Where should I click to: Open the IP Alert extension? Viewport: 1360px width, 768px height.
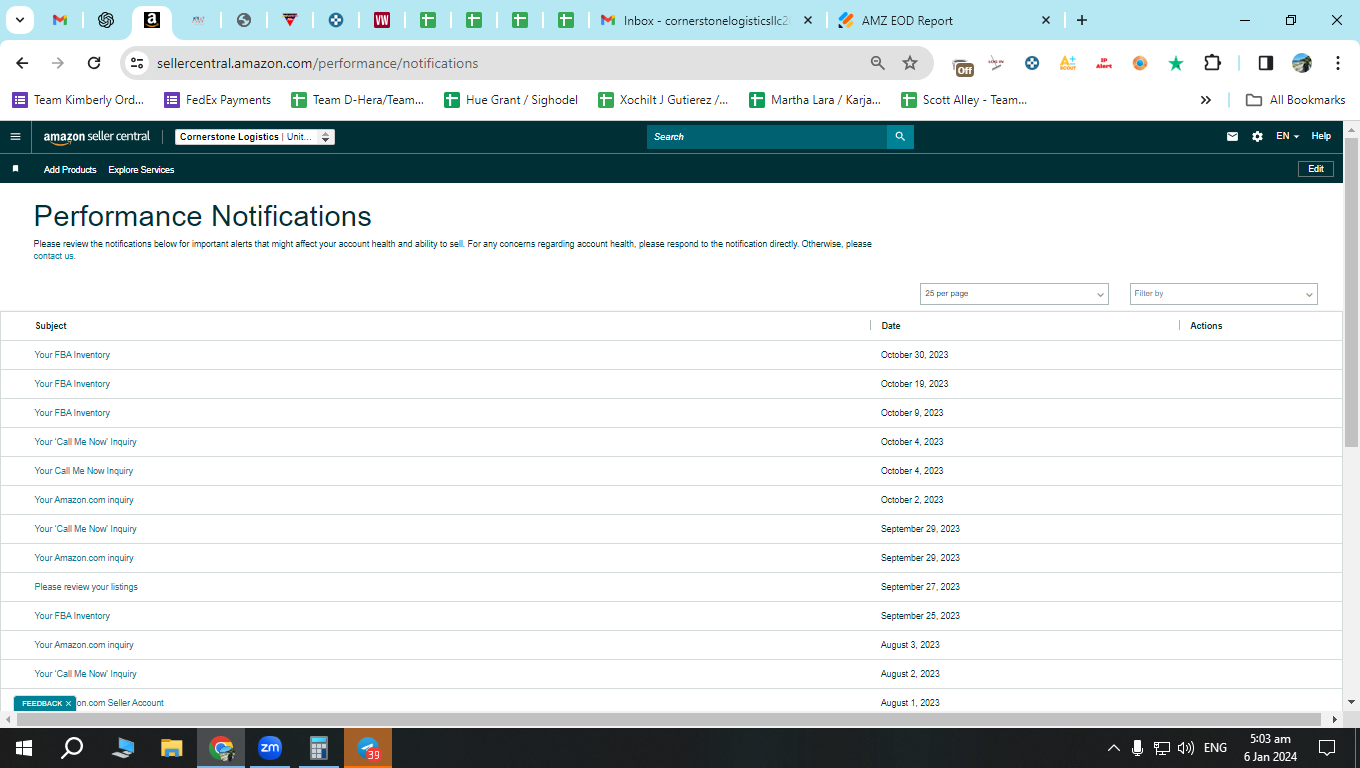coord(1104,63)
